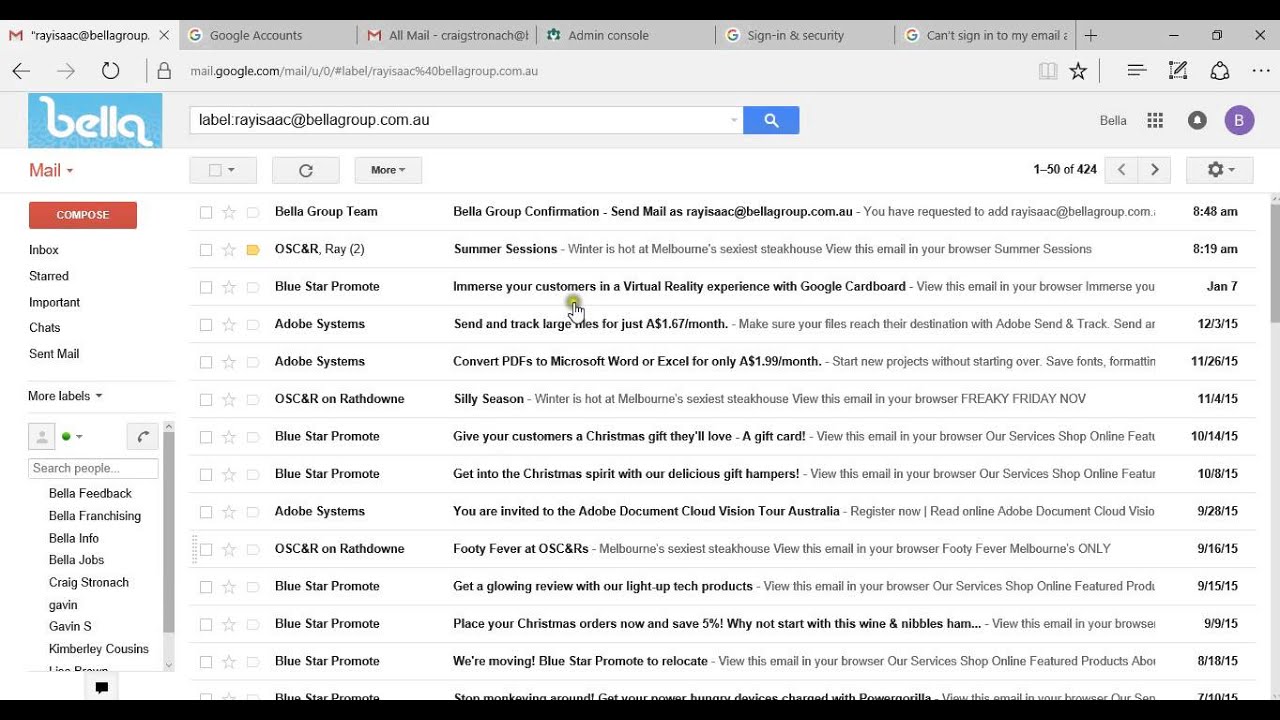Image resolution: width=1280 pixels, height=720 pixels.
Task: Toggle importance marker on OSC&R, Ray email
Action: tap(253, 249)
